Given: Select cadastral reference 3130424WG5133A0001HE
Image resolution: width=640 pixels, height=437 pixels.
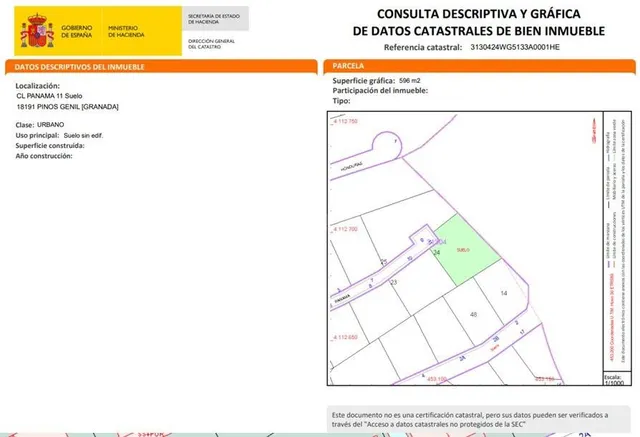Looking at the screenshot, I should (x=515, y=47).
